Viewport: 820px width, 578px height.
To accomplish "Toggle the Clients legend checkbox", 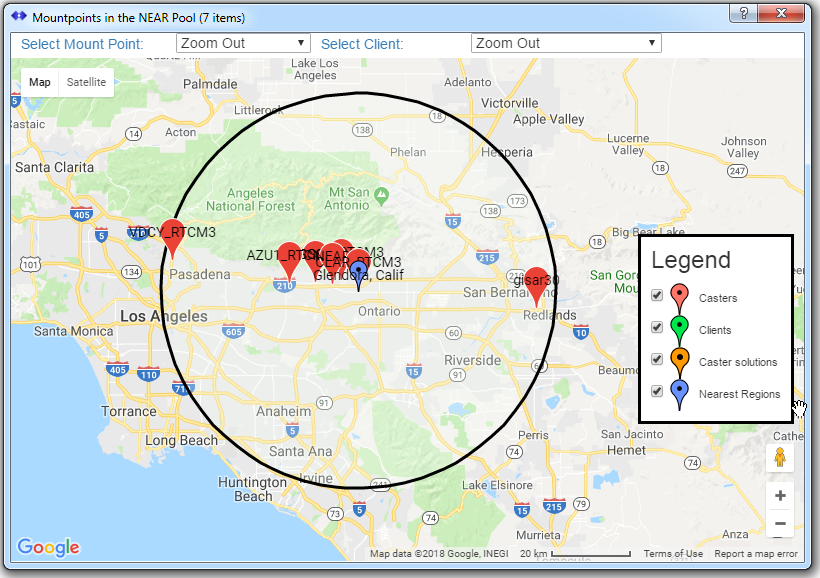I will tap(657, 327).
